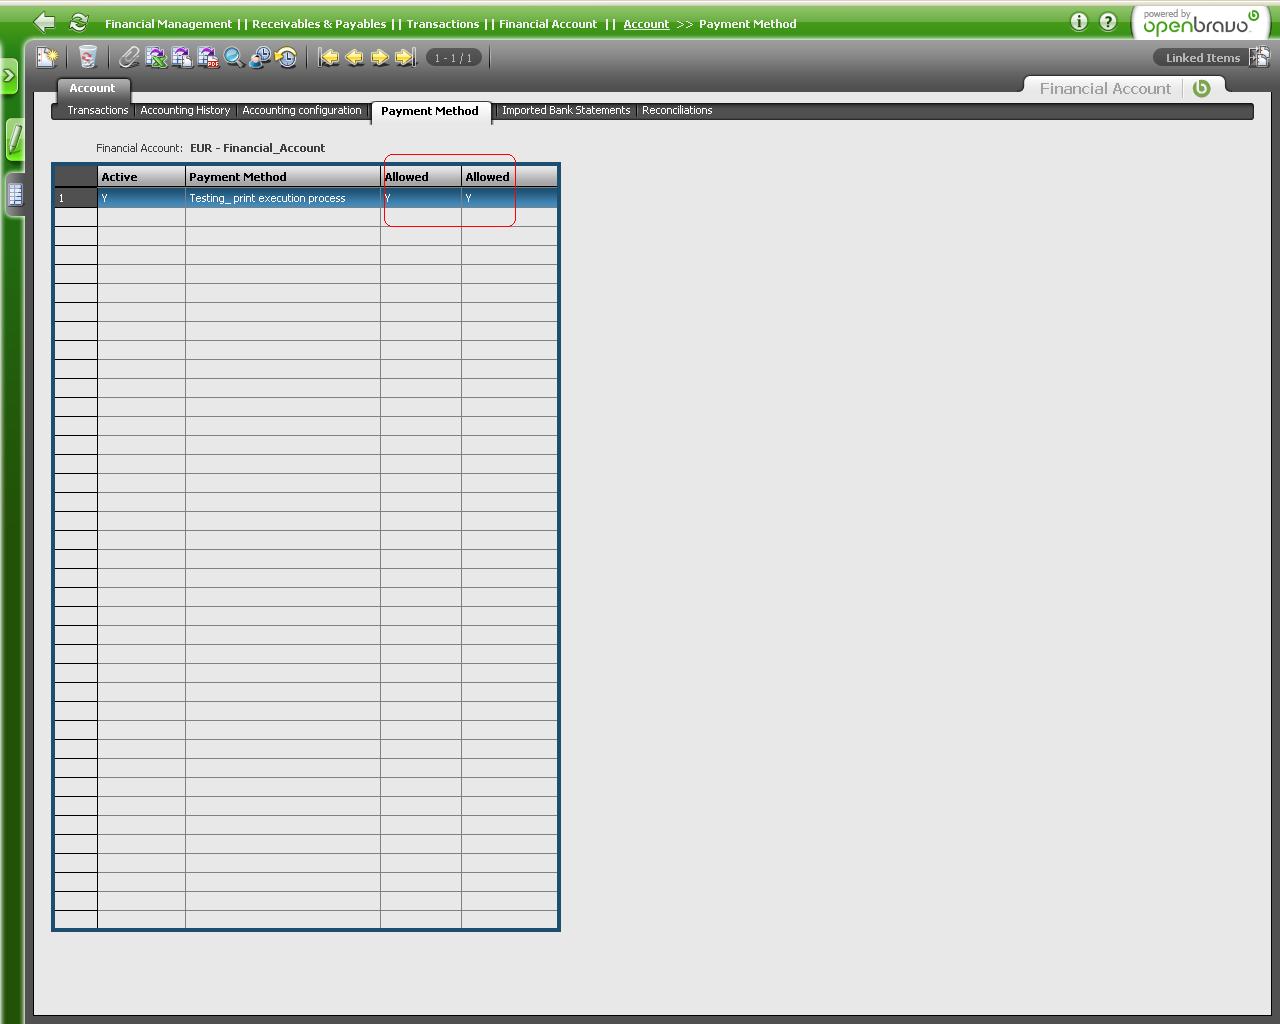Export the grid to PDF

pyautogui.click(x=208, y=58)
